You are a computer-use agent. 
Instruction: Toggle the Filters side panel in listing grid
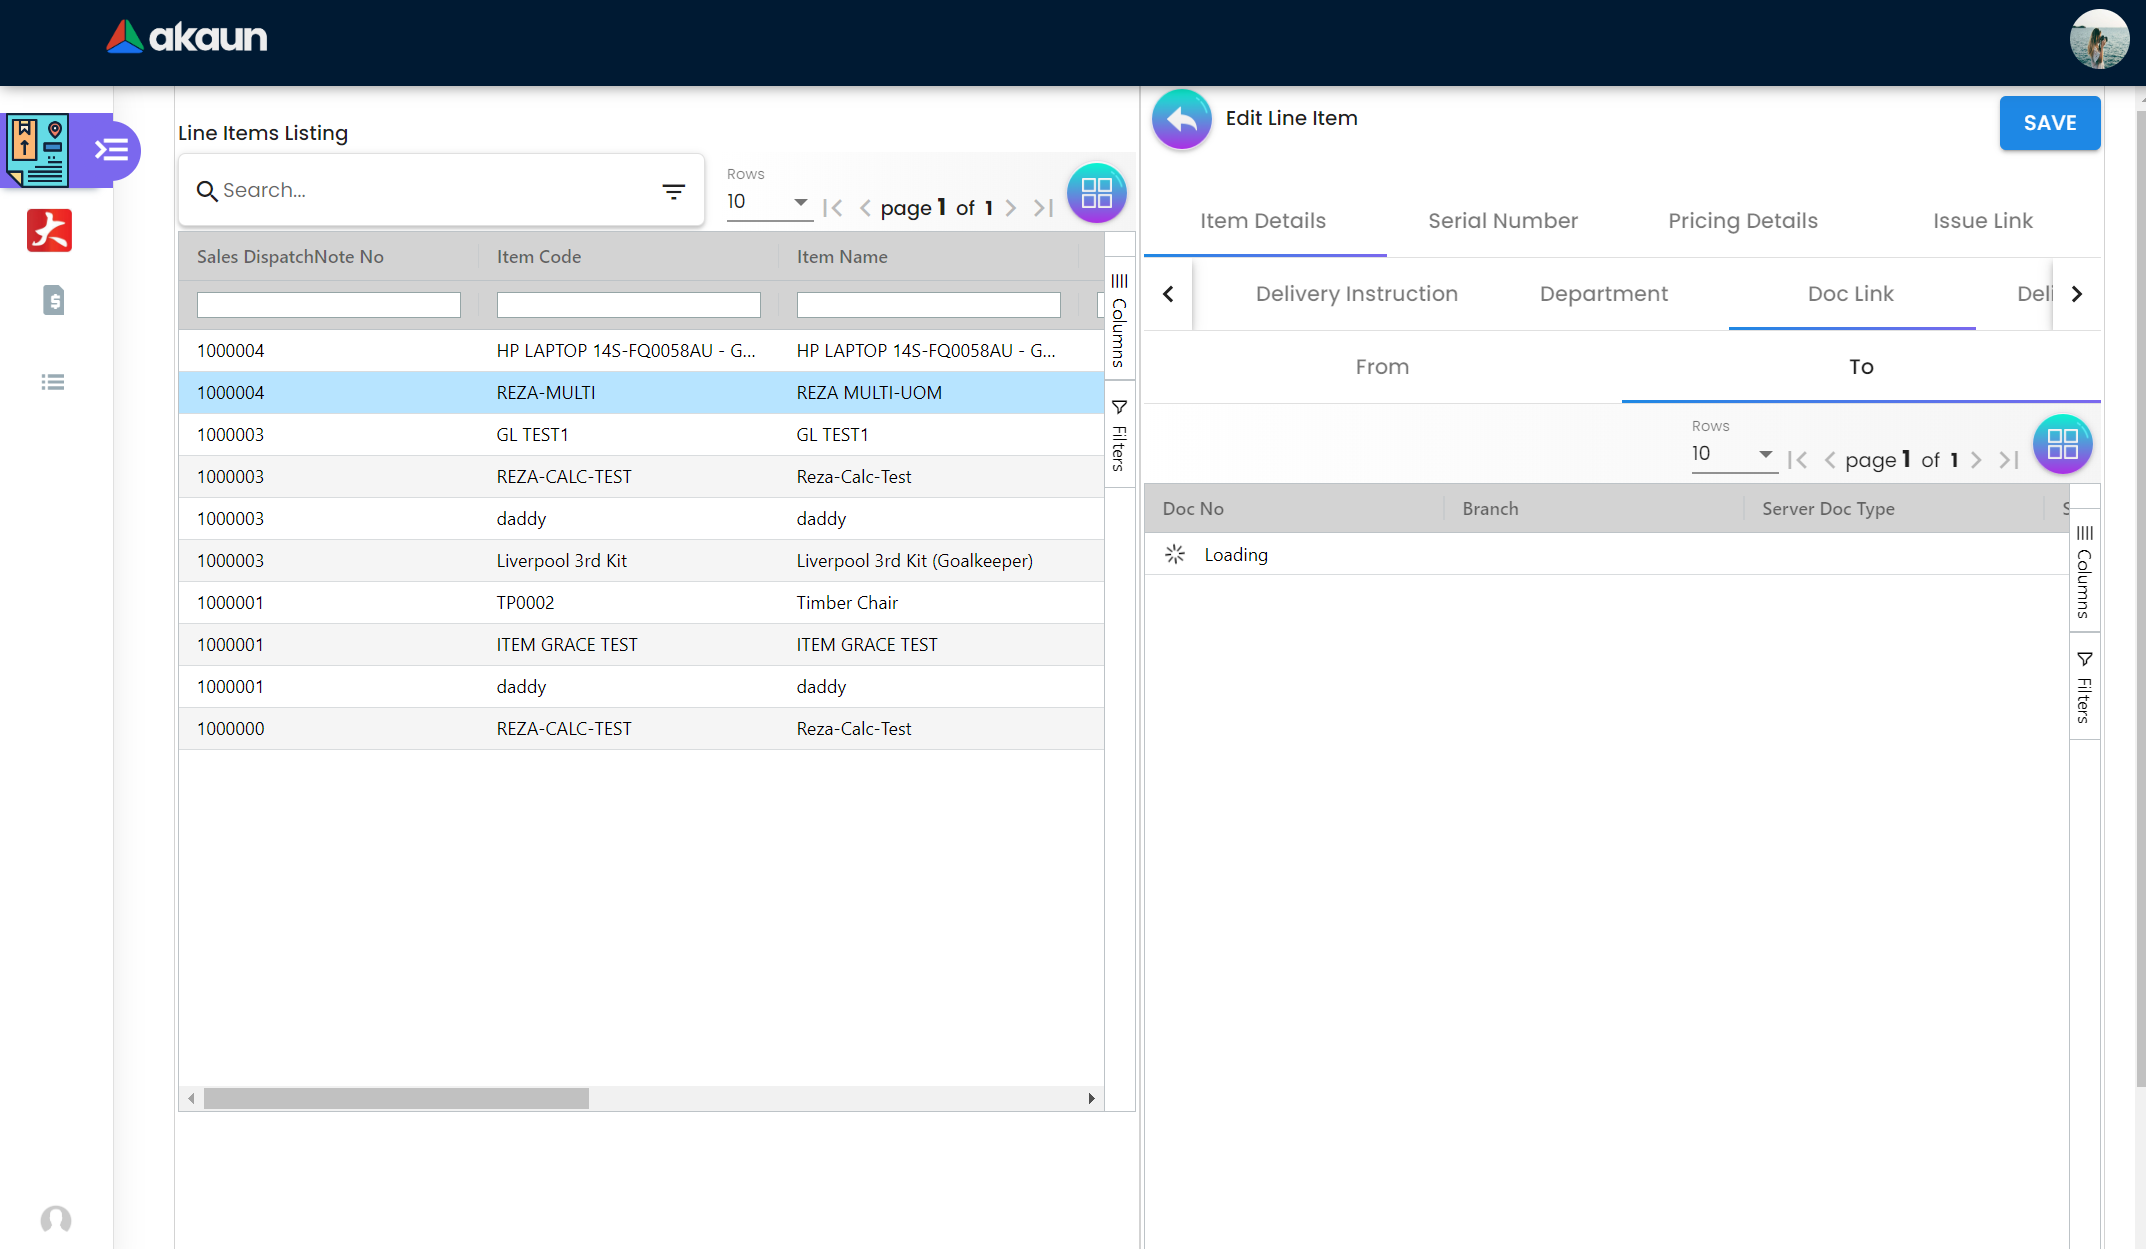point(1119,435)
